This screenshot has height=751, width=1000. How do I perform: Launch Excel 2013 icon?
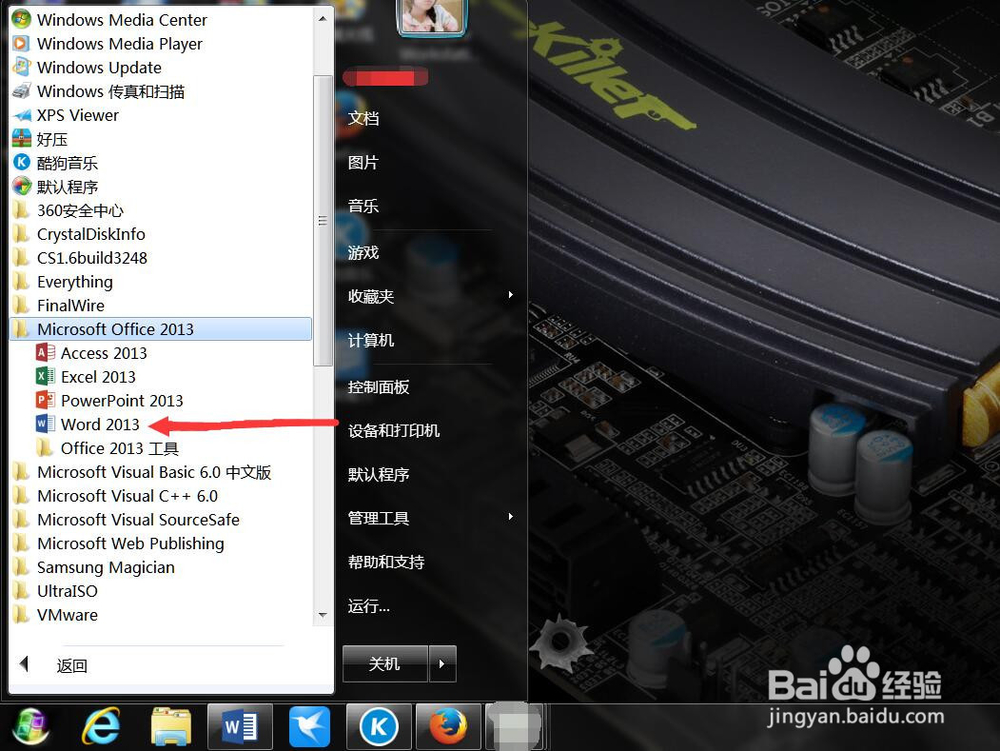coord(45,376)
